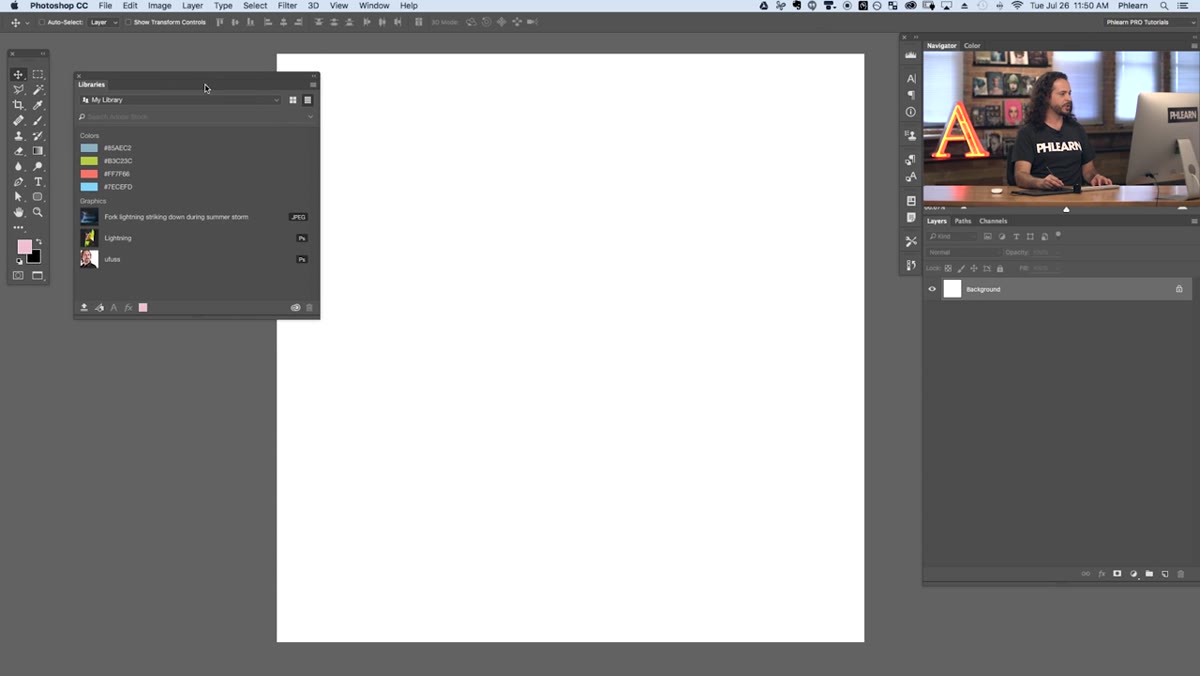Open the Info panel icon
Viewport: 1200px width, 676px height.
tap(911, 112)
